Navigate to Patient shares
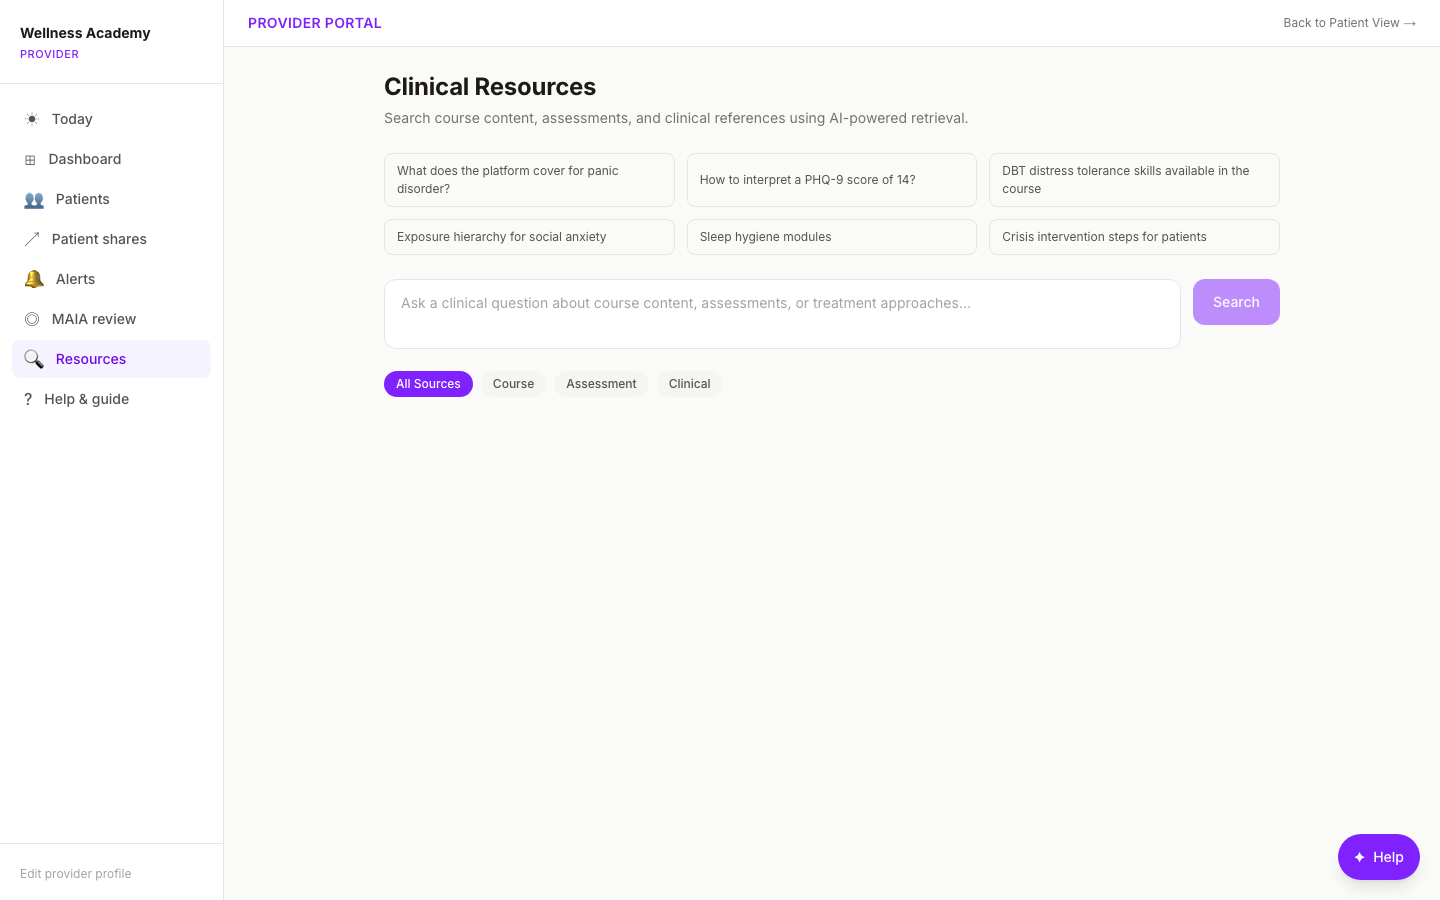 click(x=111, y=239)
